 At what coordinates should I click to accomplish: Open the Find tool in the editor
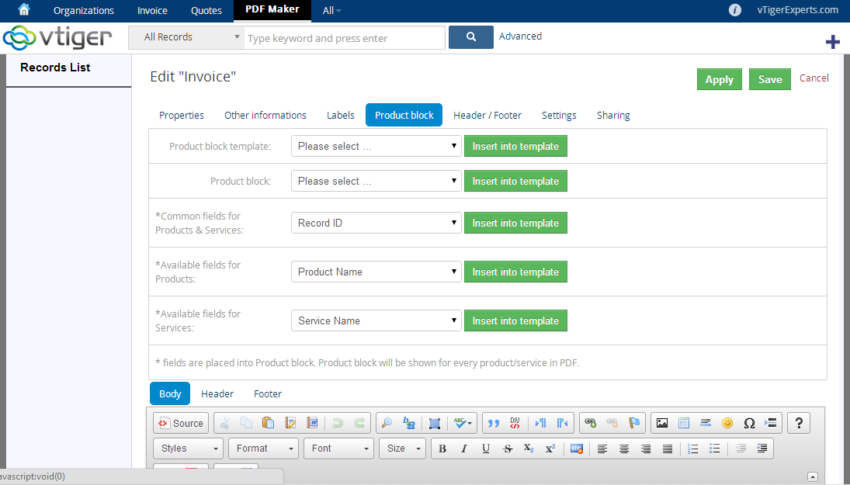(x=387, y=423)
